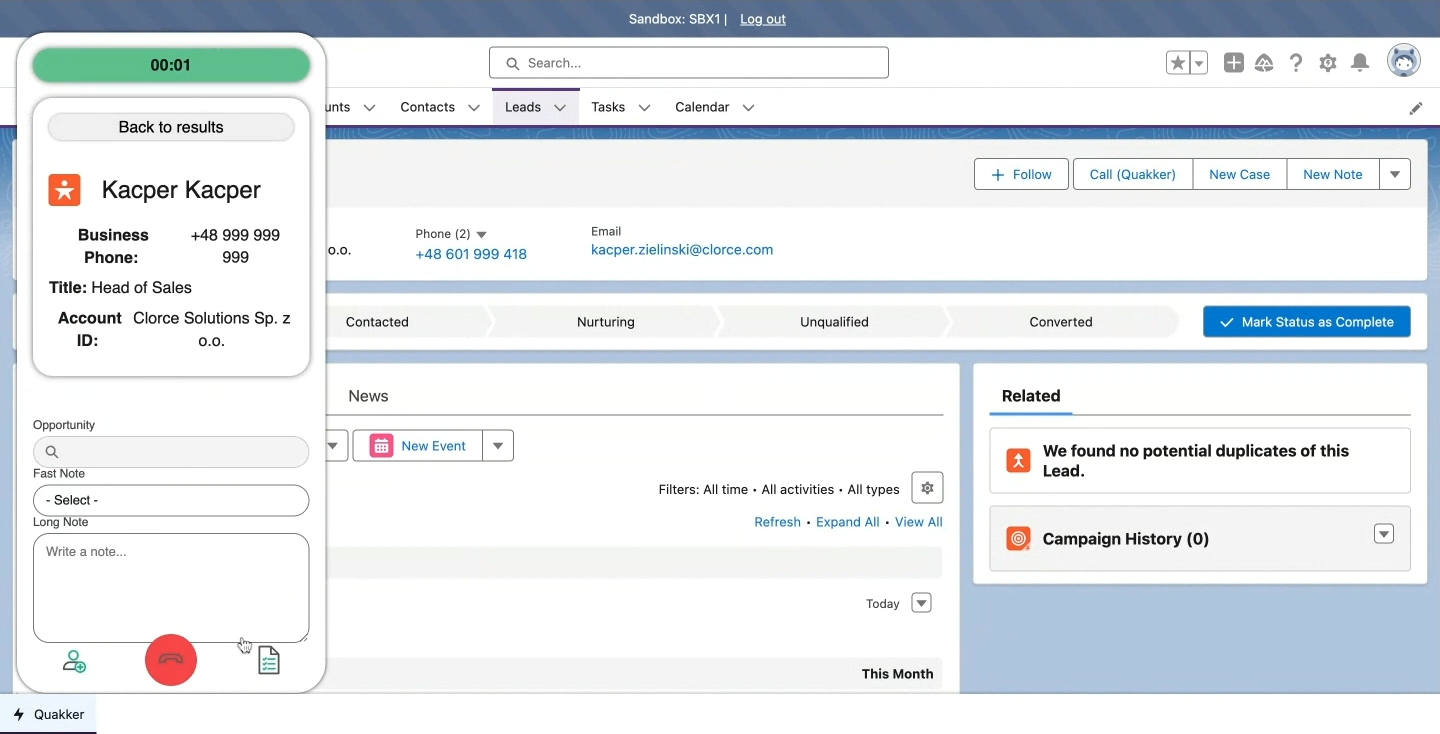This screenshot has width=1440, height=734.
Task: Click the Follow button
Action: pyautogui.click(x=1021, y=174)
